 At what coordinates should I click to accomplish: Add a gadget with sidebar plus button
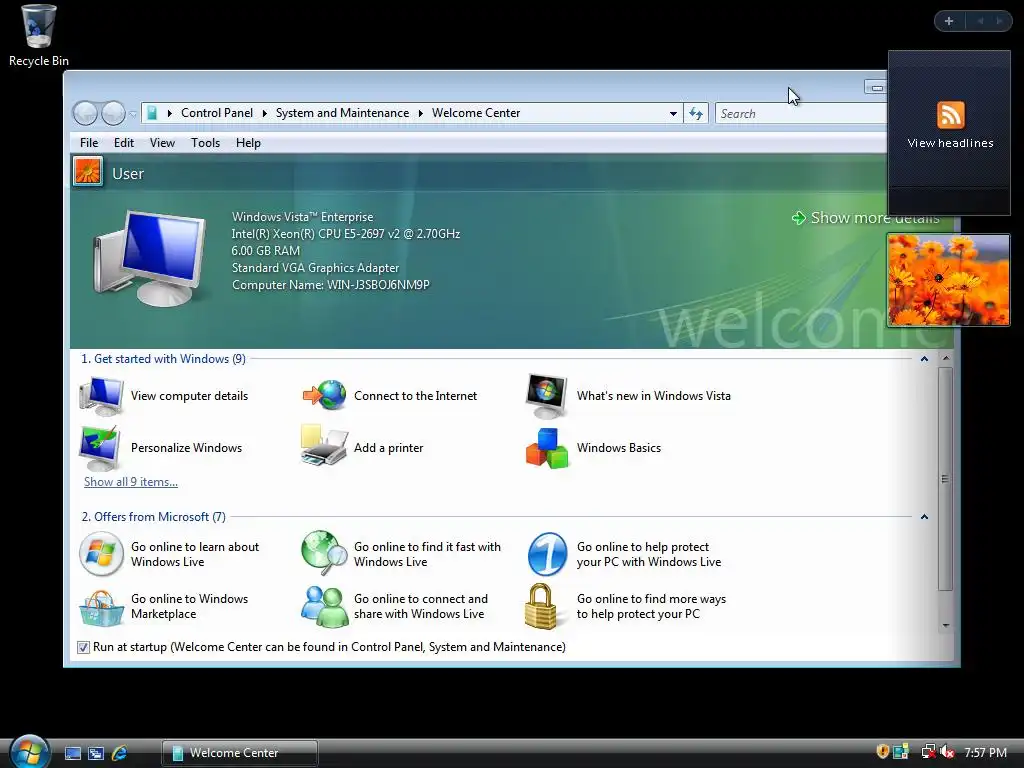coord(949,21)
